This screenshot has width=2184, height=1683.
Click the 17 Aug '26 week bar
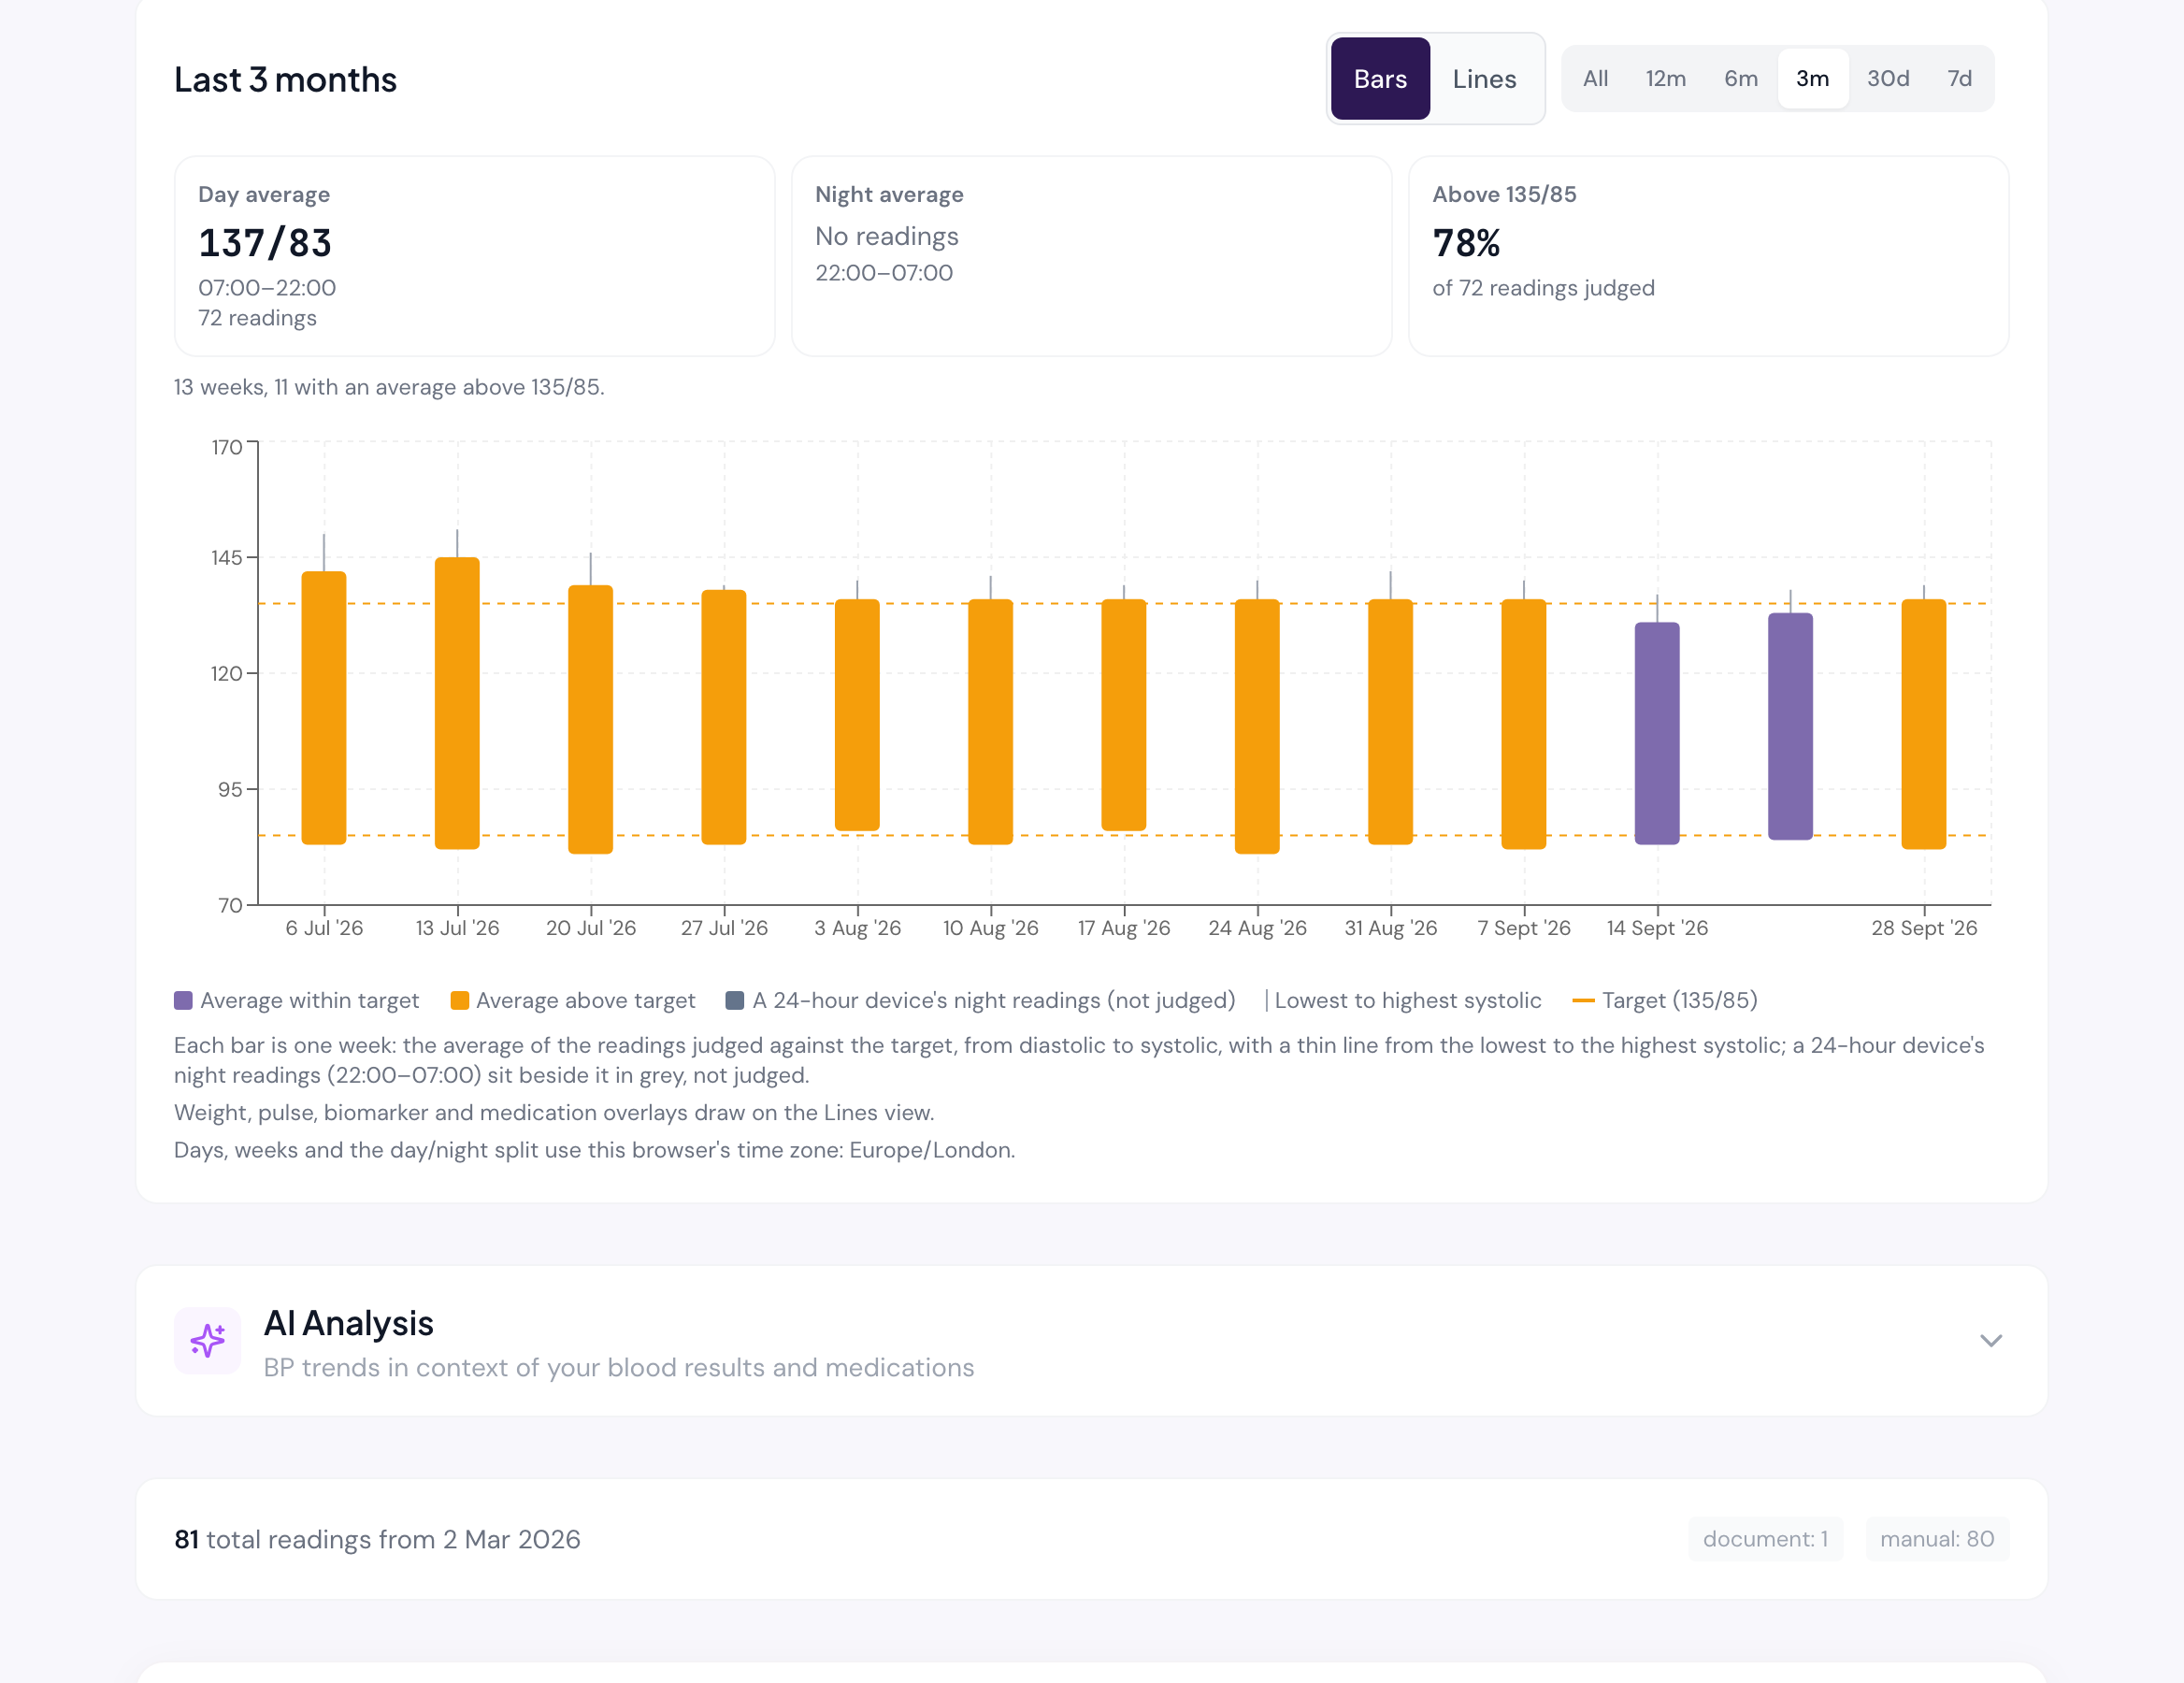click(x=1124, y=715)
